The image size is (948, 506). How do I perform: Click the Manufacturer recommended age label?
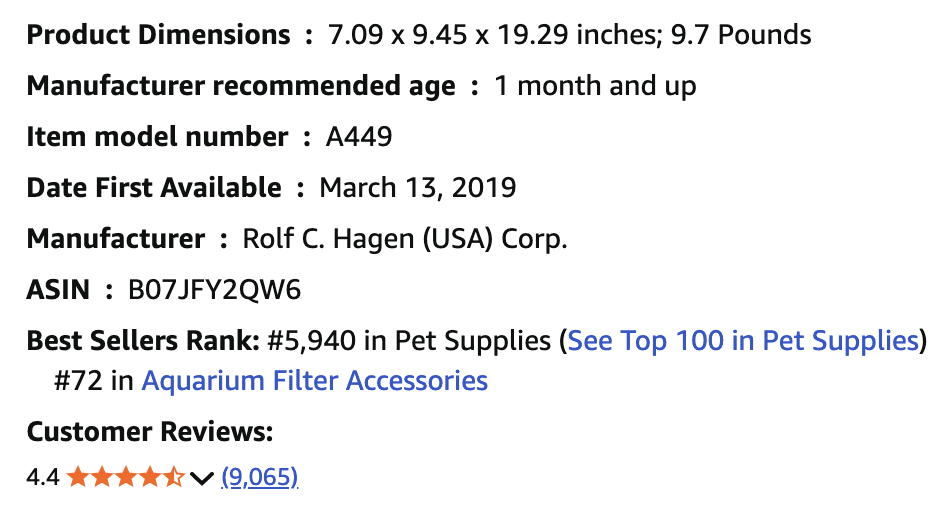(241, 86)
